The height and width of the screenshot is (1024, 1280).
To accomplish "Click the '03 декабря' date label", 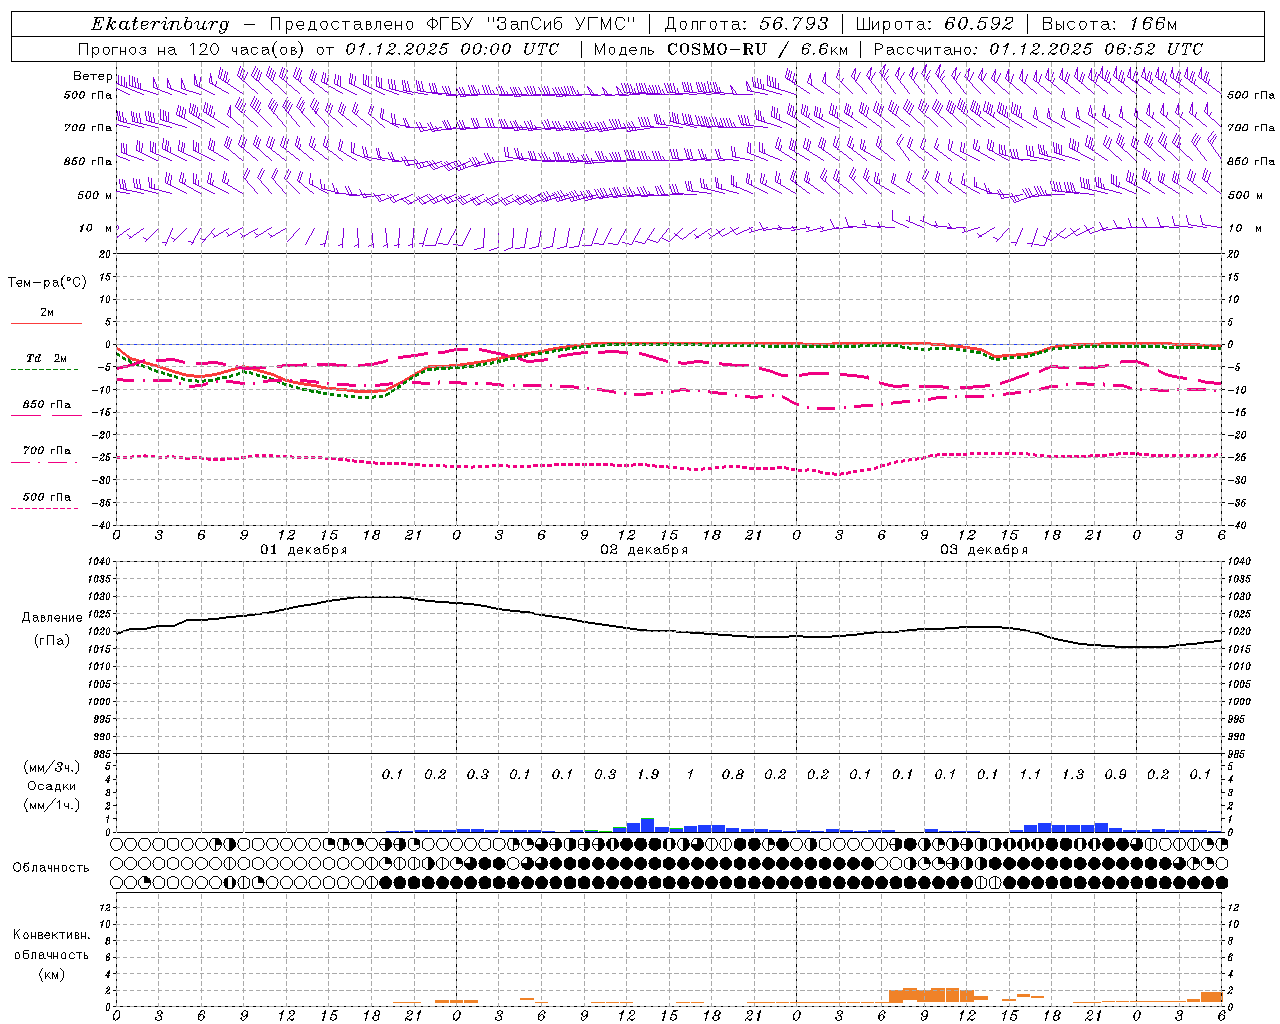I will (984, 550).
